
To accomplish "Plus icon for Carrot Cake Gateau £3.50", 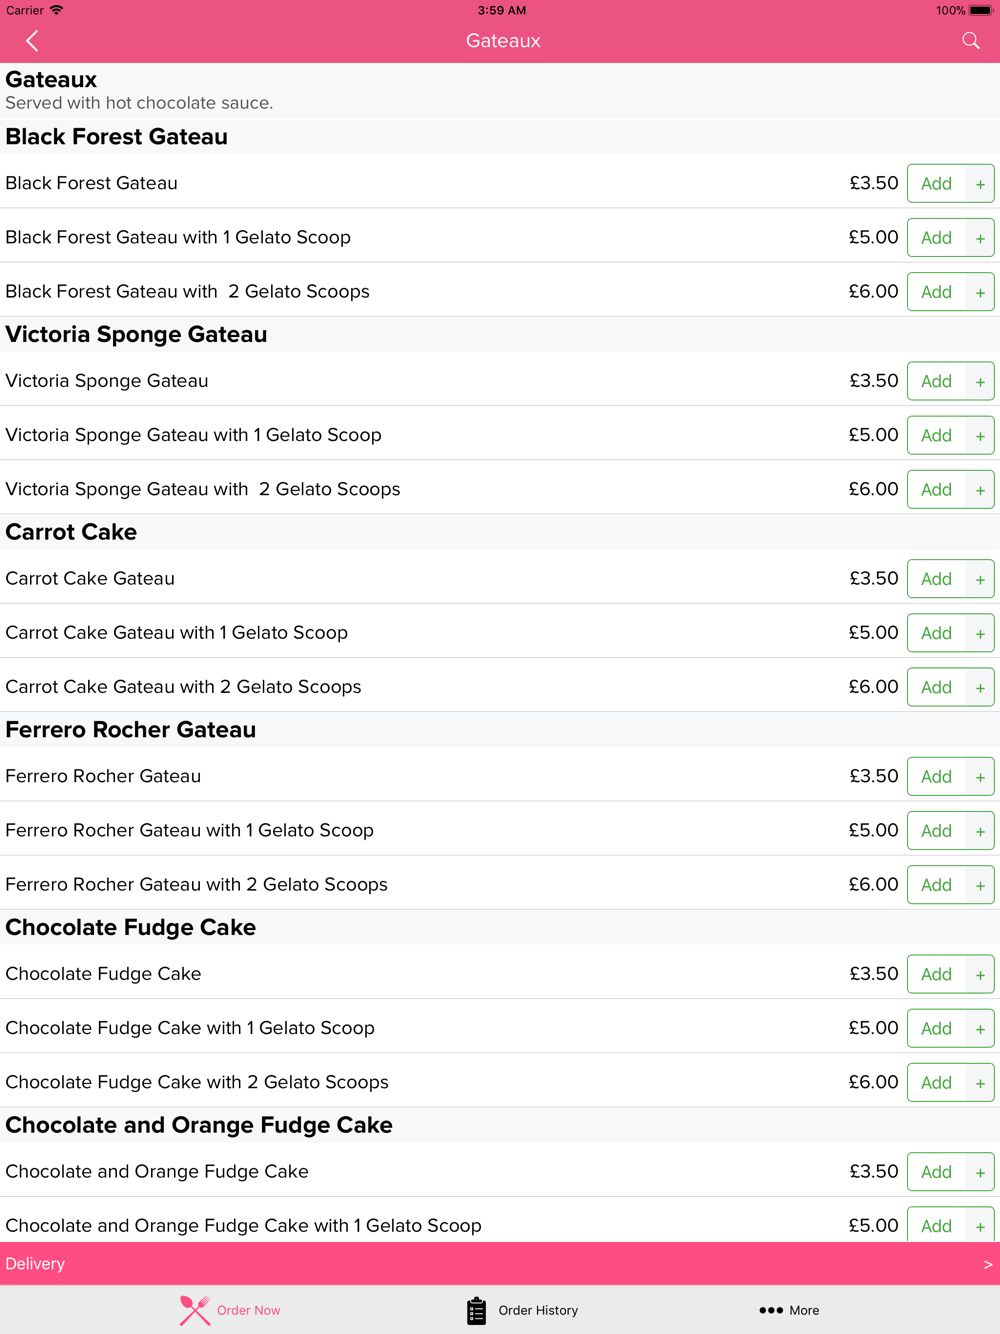I will (x=980, y=579).
